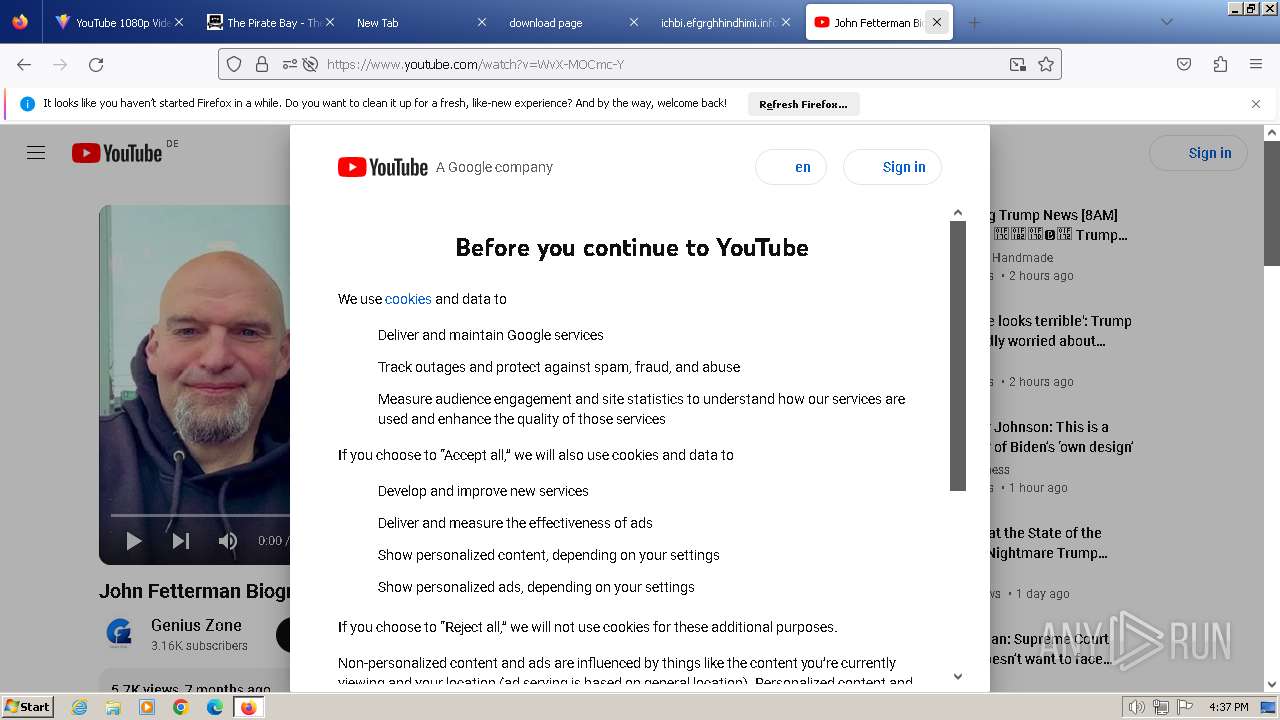The height and width of the screenshot is (720, 1280).
Task: Close the John Fetterman tab
Action: point(937,22)
